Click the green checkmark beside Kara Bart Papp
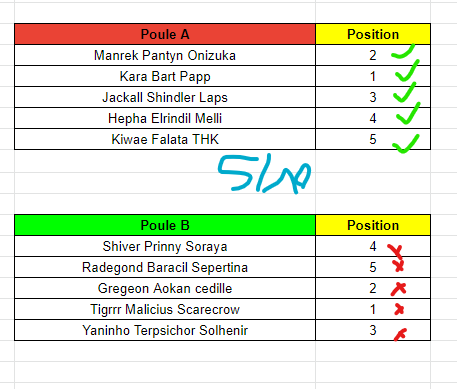The image size is (457, 389). tap(407, 71)
